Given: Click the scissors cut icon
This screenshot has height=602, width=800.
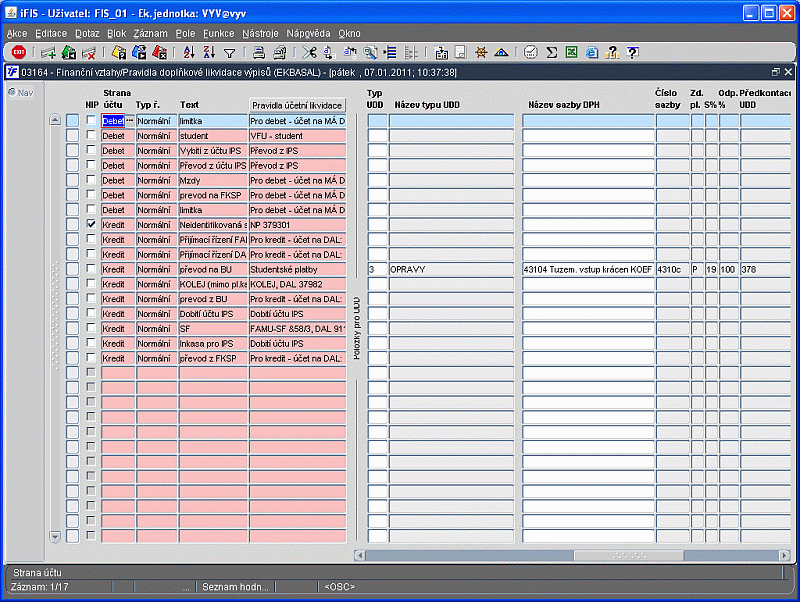Looking at the screenshot, I should 309,52.
